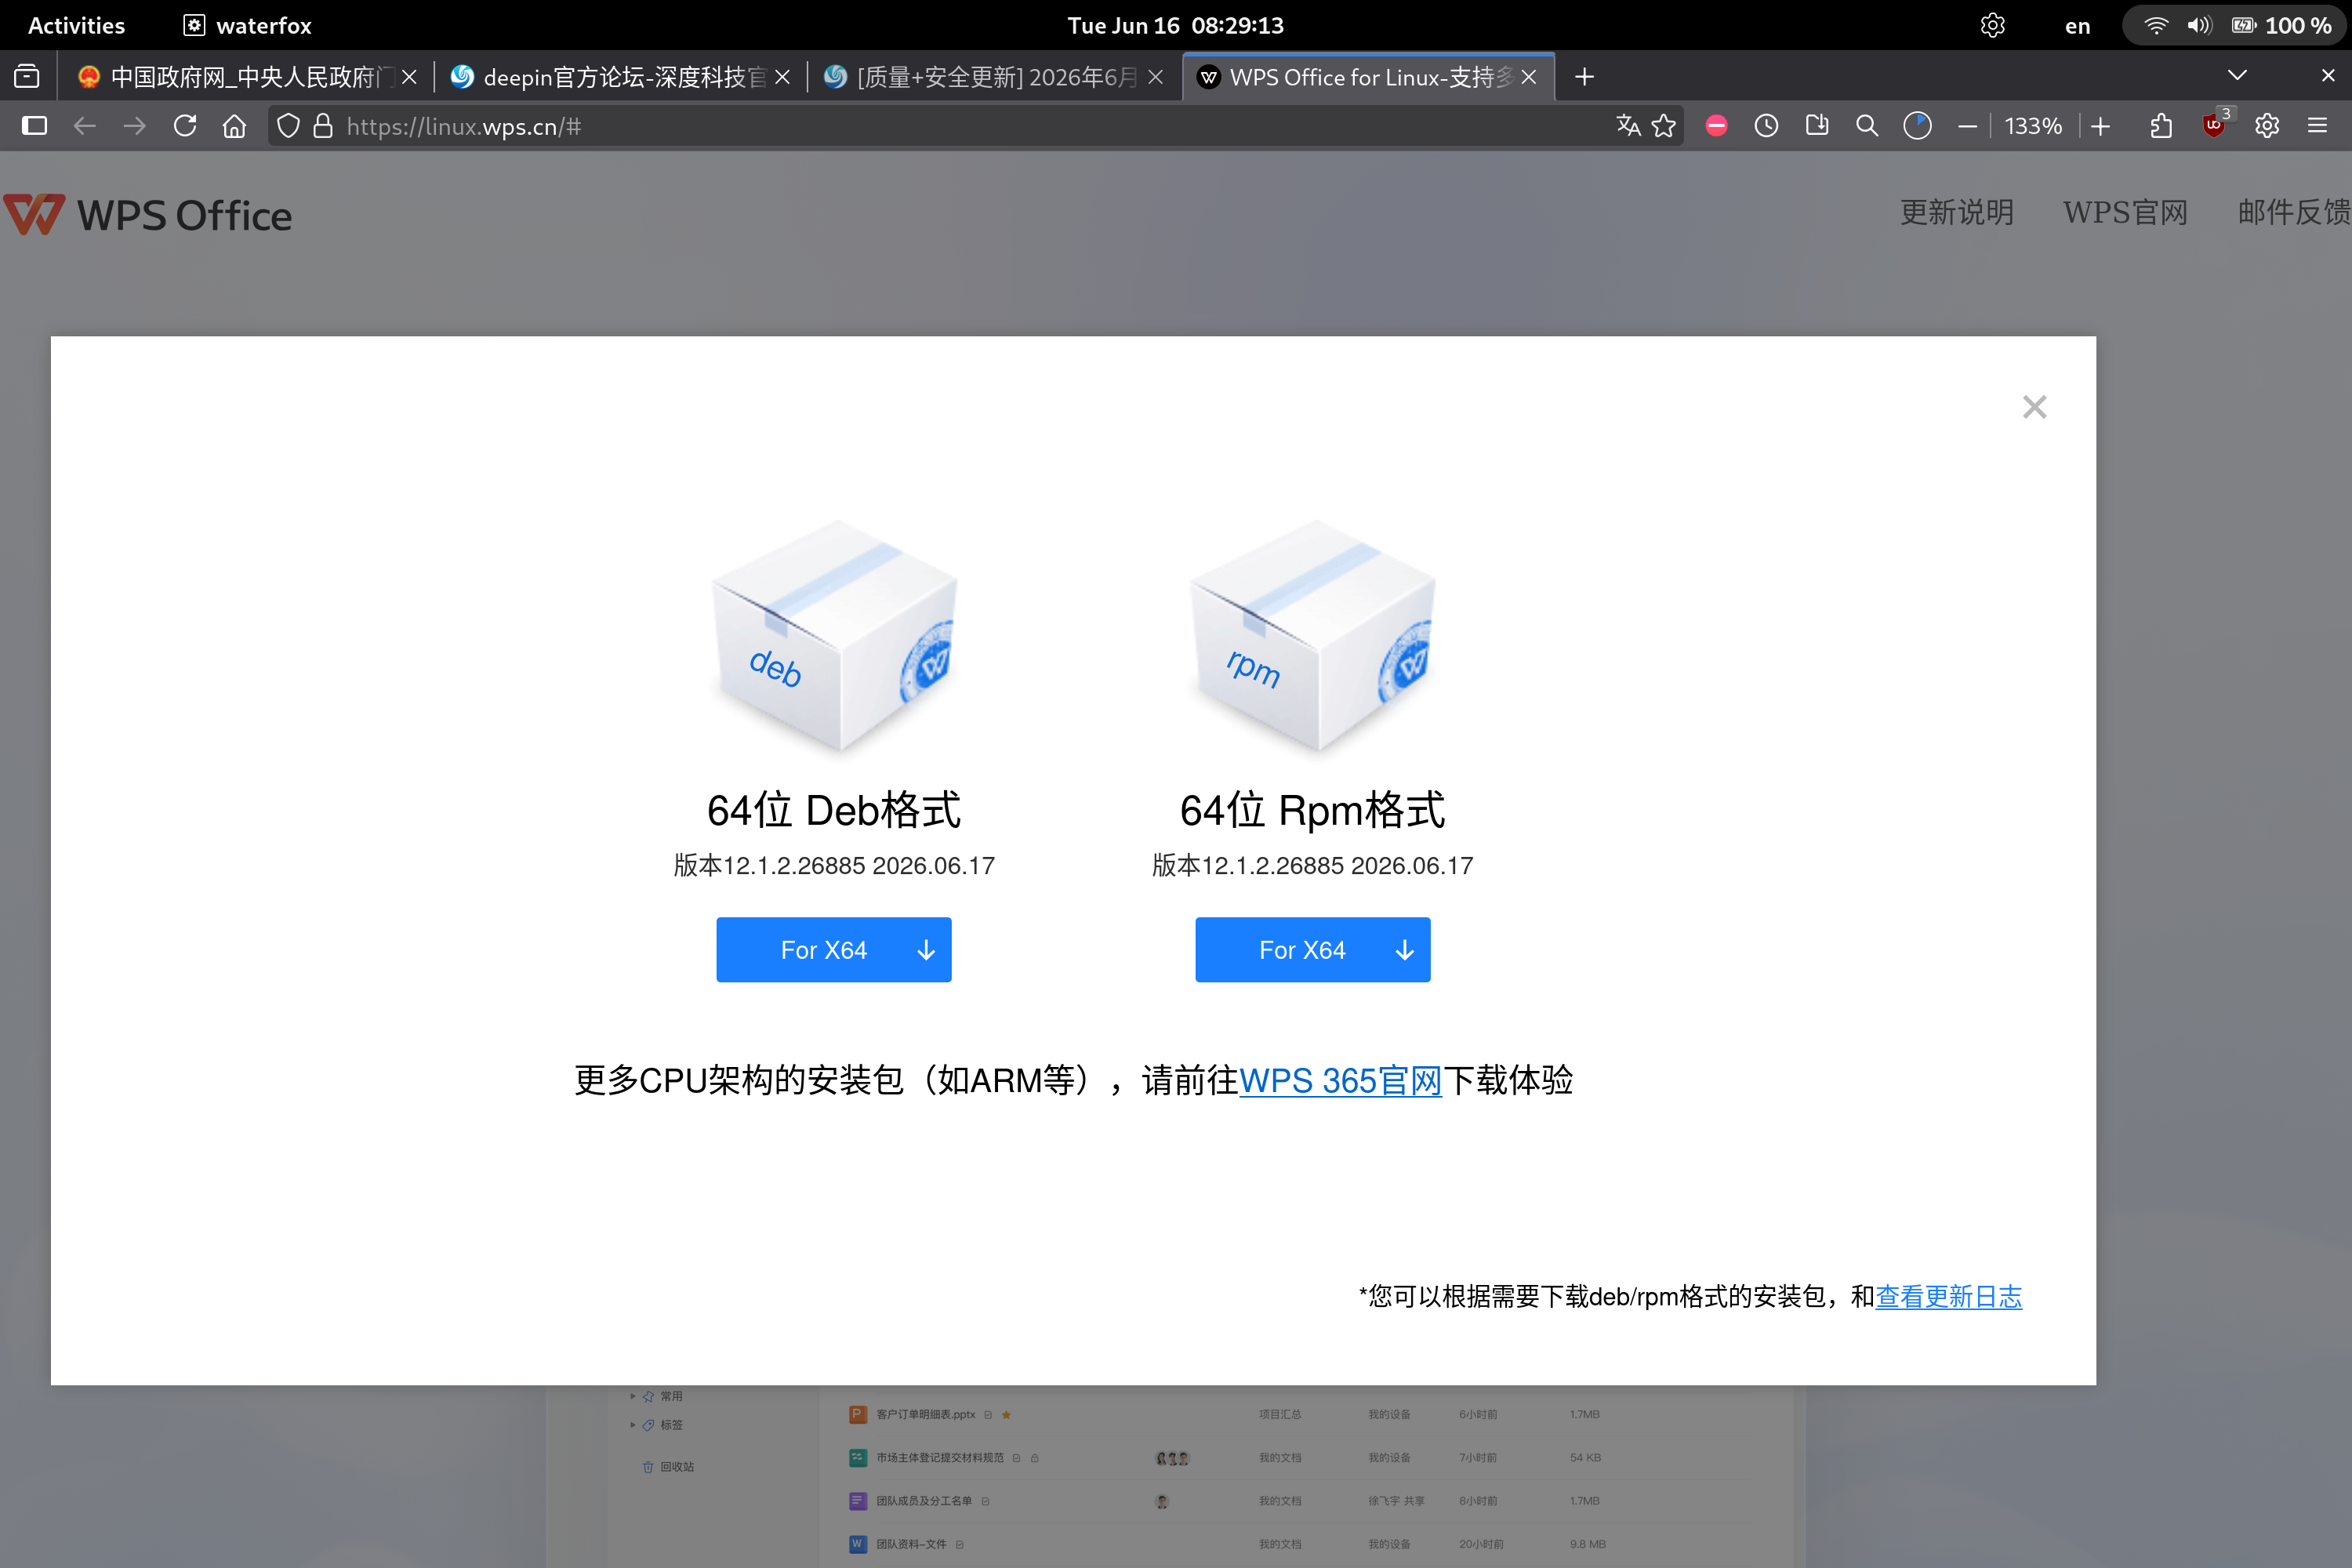Screen dimensions: 2352x1568
Task: Download Deb package For X64
Action: pos(834,949)
